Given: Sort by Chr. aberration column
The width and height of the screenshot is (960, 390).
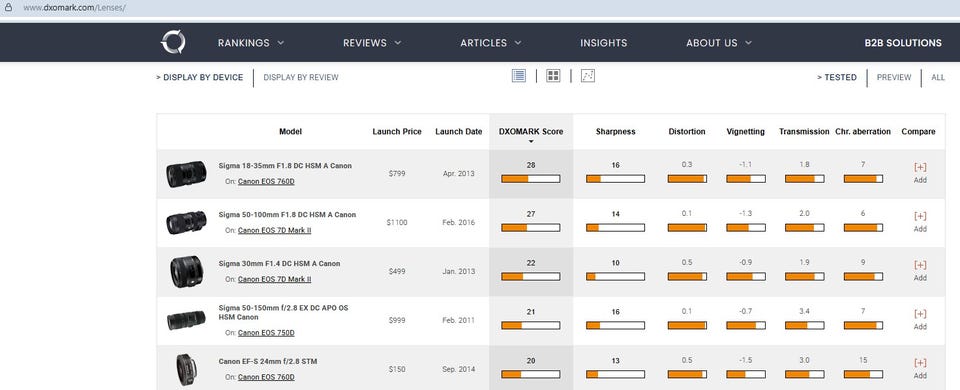Looking at the screenshot, I should (x=863, y=132).
